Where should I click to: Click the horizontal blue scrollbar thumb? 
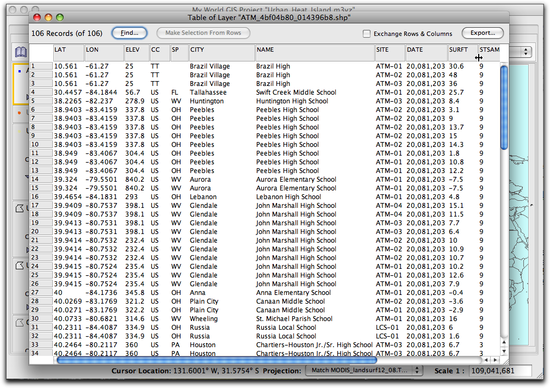[216, 360]
